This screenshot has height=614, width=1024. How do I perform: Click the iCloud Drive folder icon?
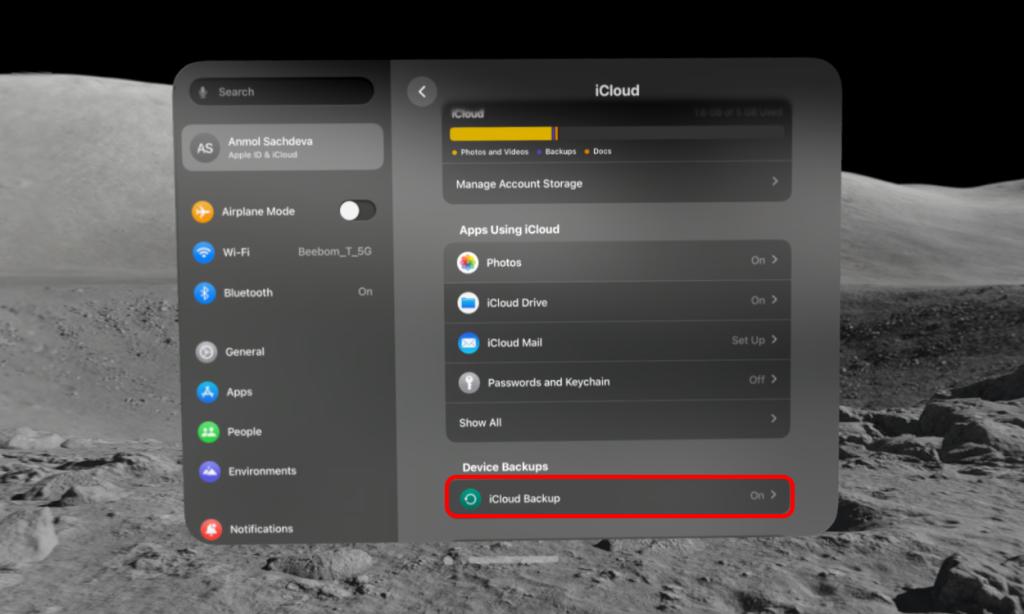[468, 302]
